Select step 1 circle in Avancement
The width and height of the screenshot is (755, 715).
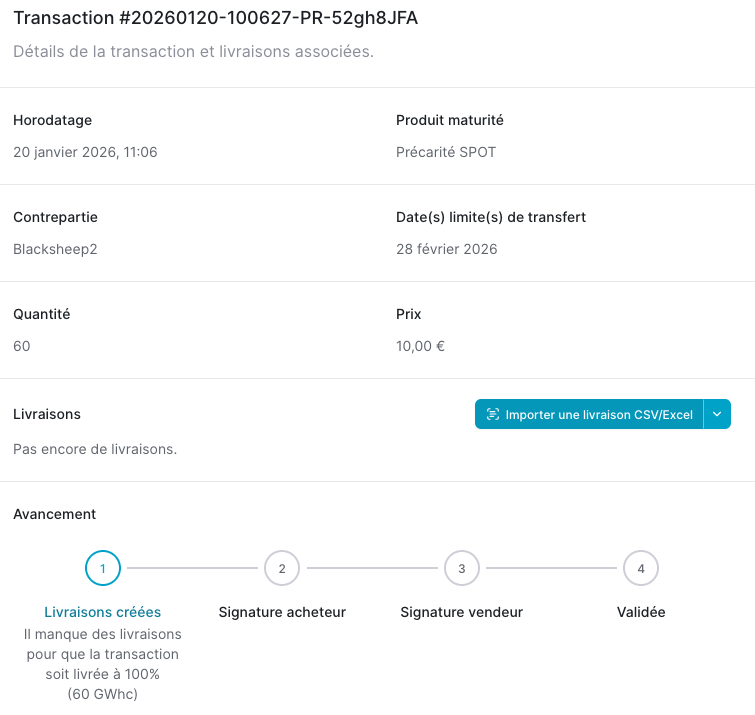click(x=103, y=568)
